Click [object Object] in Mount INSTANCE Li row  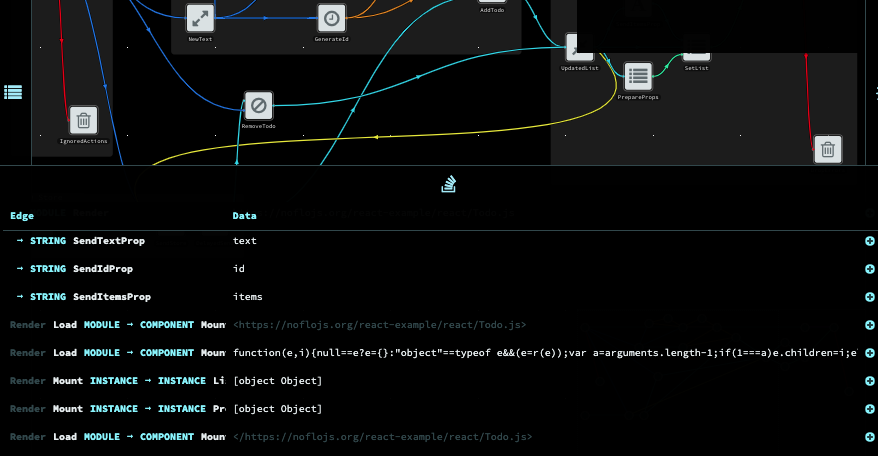pos(278,381)
